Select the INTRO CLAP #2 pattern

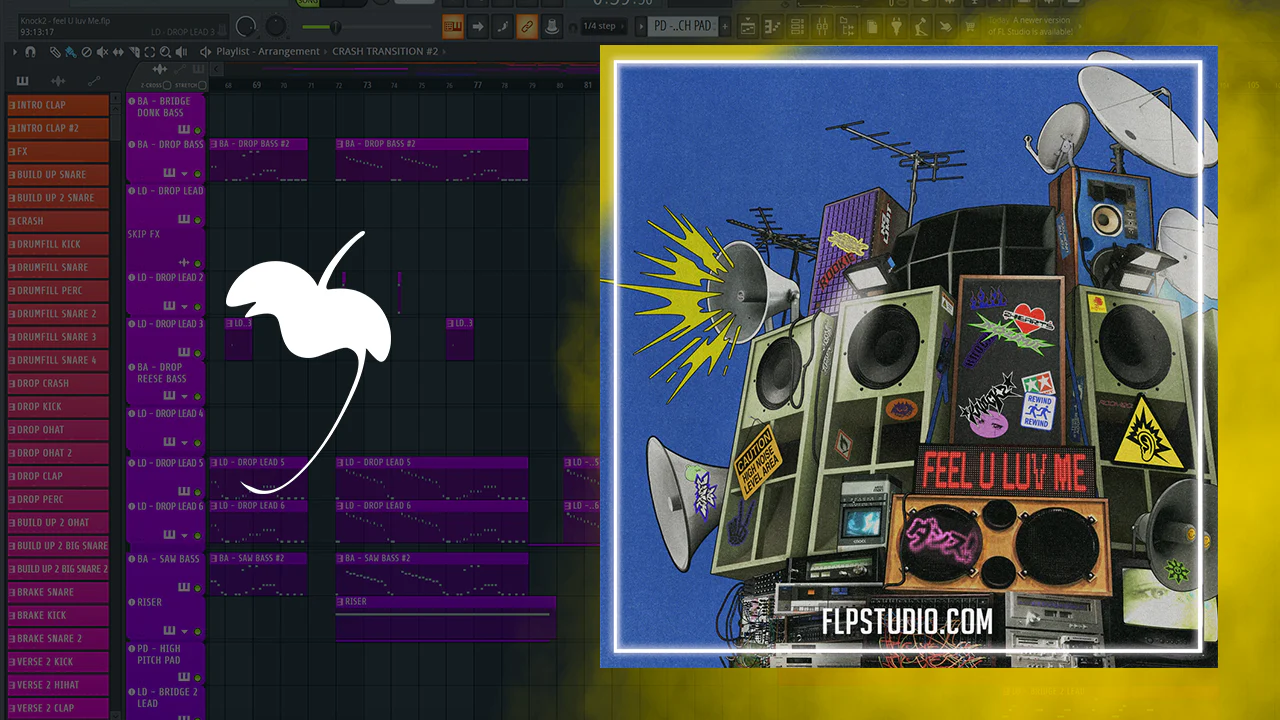coord(58,128)
